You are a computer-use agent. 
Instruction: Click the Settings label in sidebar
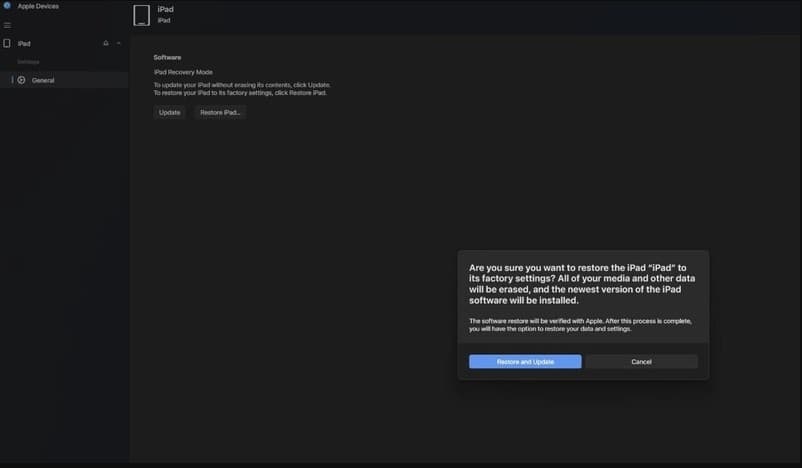coord(28,62)
